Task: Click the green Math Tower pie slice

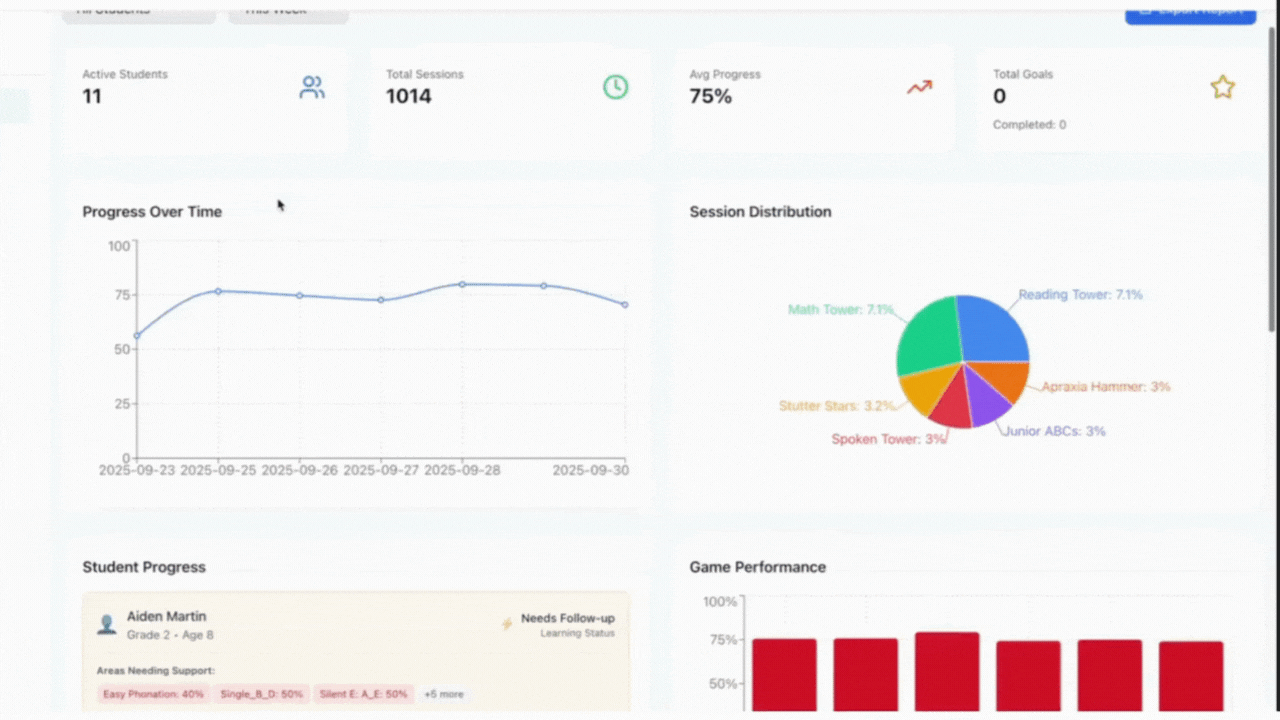Action: (x=929, y=335)
